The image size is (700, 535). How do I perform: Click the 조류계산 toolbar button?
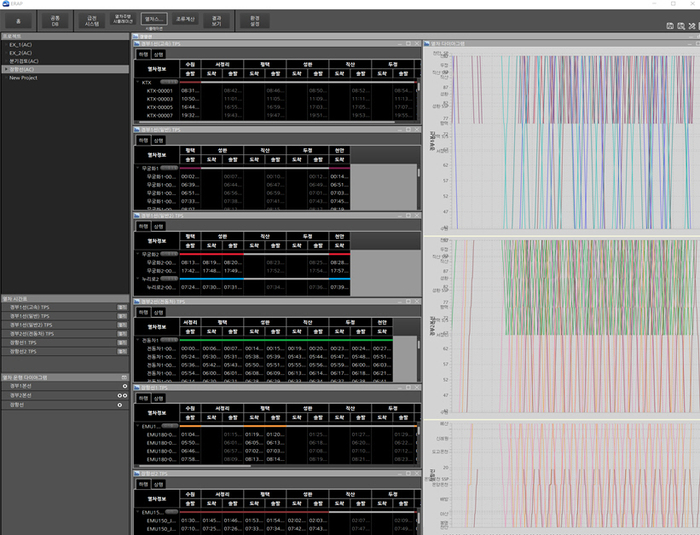tap(186, 19)
